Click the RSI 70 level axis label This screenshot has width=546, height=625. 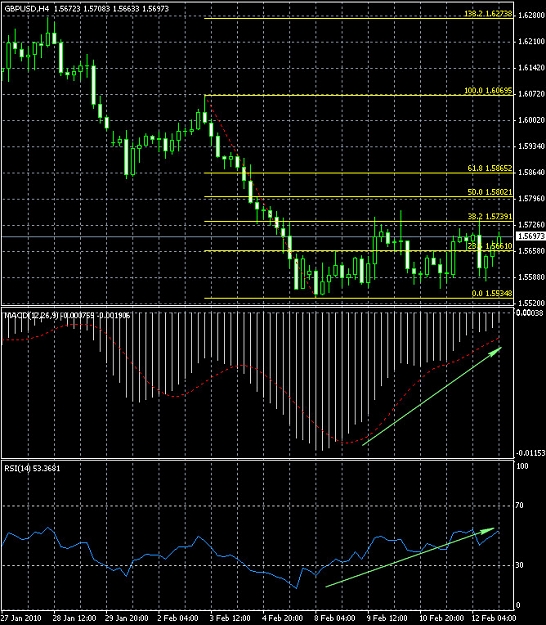(519, 505)
